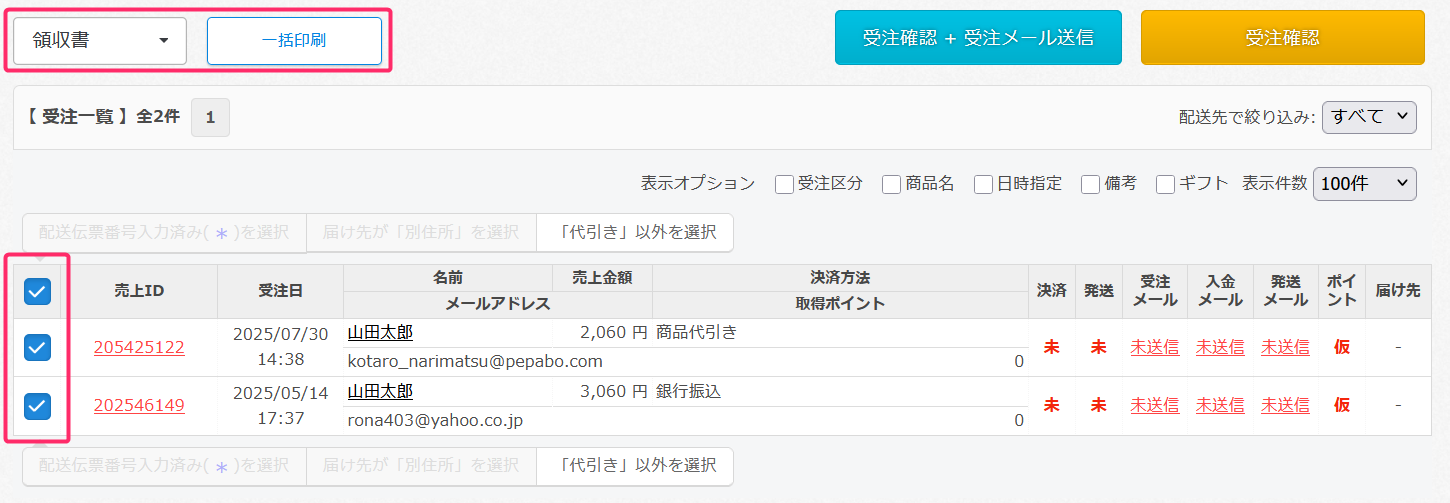Toggle the select-all checkbox in table header
Viewport: 1450px width, 503px height.
tap(37, 291)
